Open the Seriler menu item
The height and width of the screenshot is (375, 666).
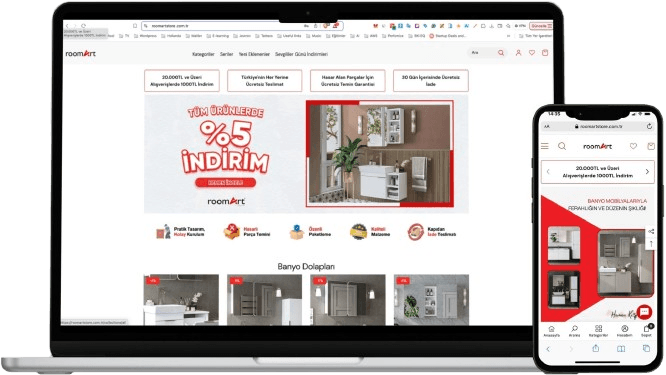click(226, 54)
